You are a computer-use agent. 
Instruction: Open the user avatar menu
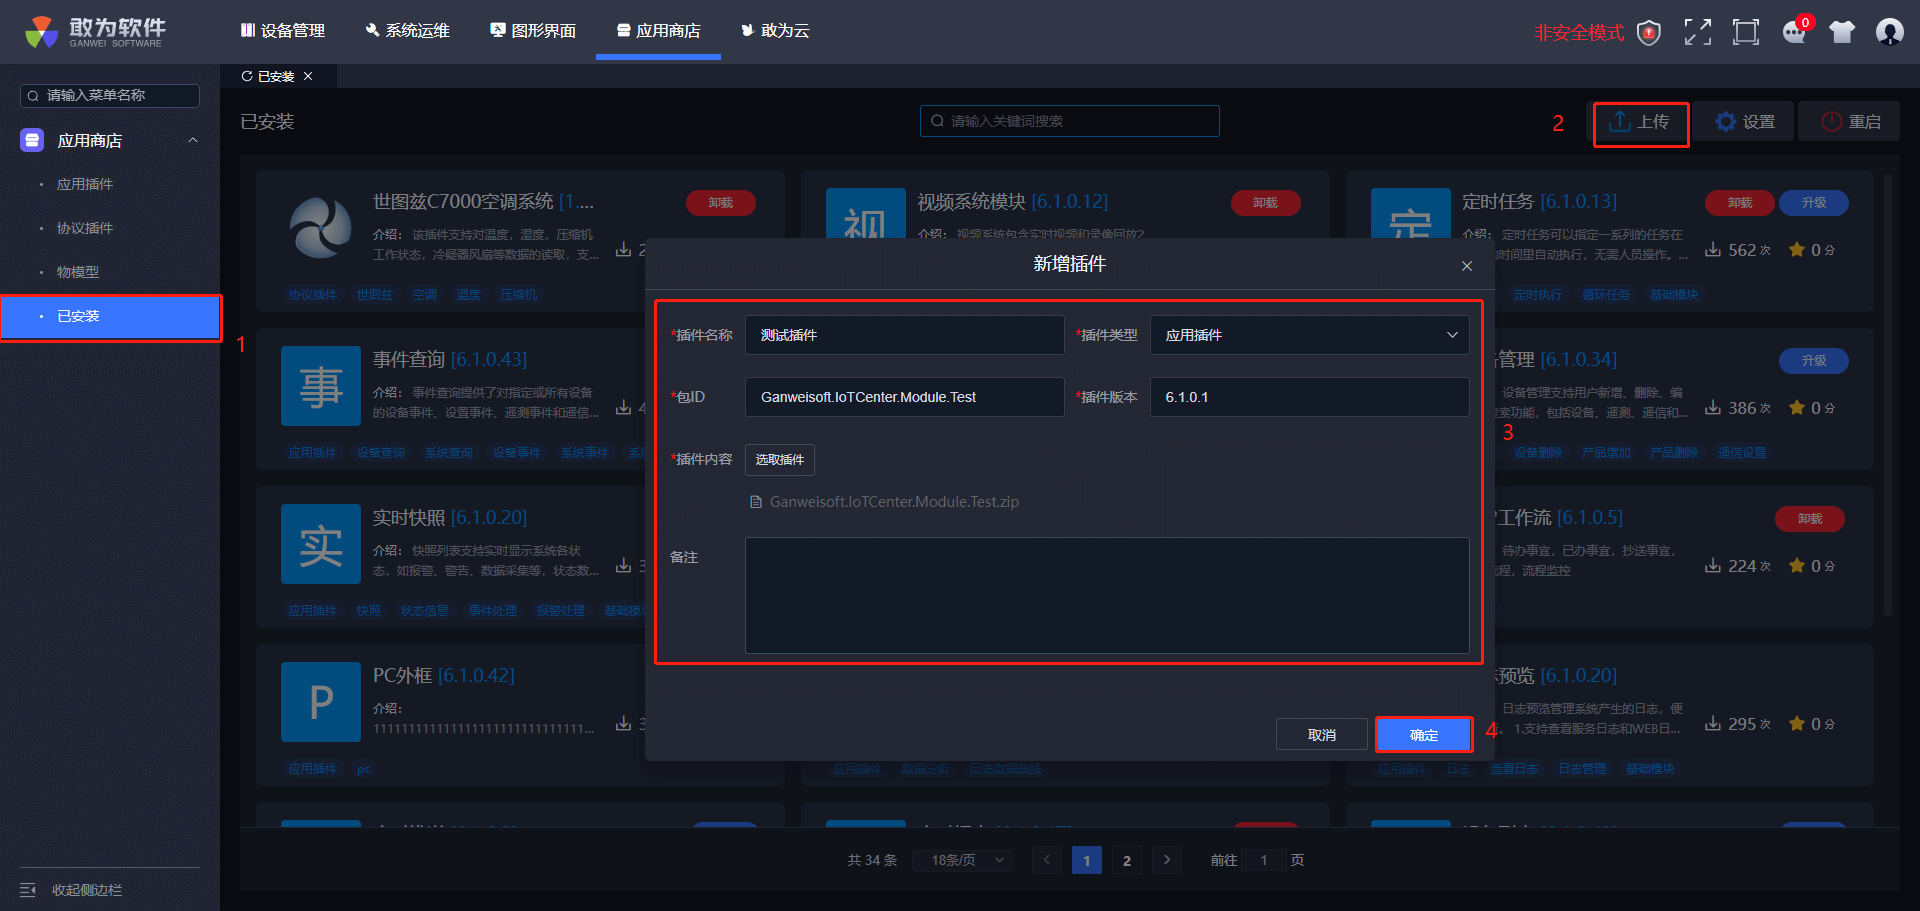[1889, 32]
